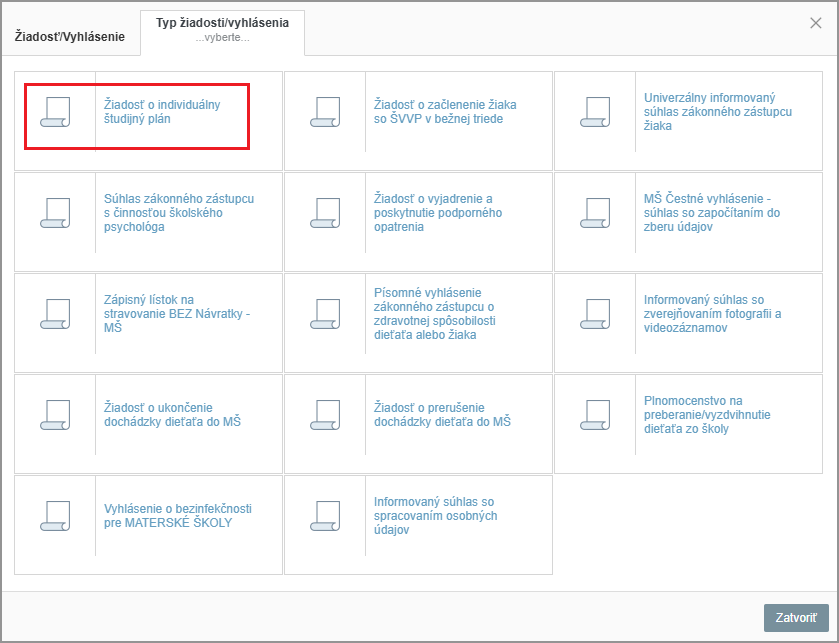Close the dialog with the X icon

click(816, 23)
